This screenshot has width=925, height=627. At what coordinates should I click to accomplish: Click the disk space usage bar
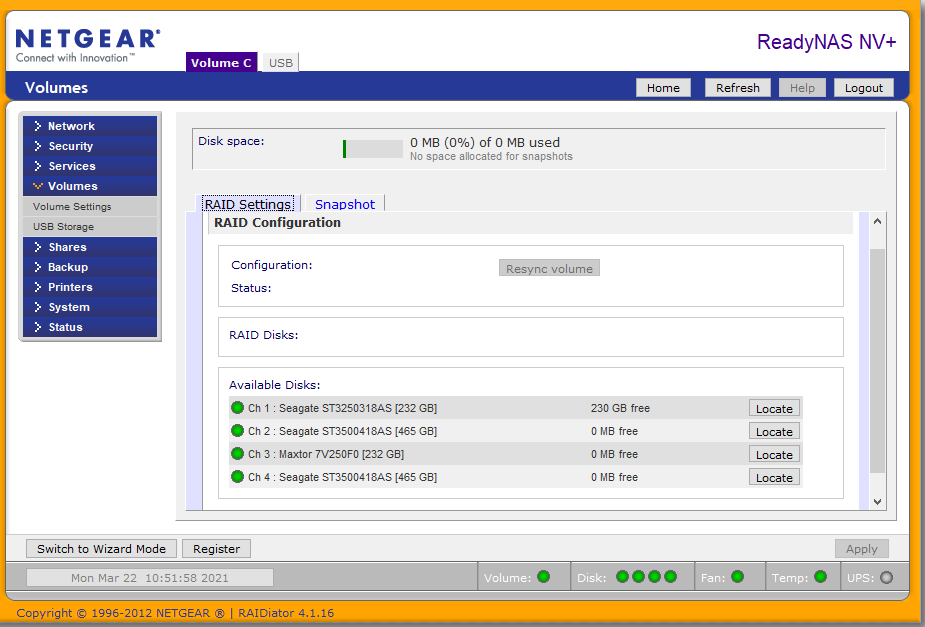(373, 149)
